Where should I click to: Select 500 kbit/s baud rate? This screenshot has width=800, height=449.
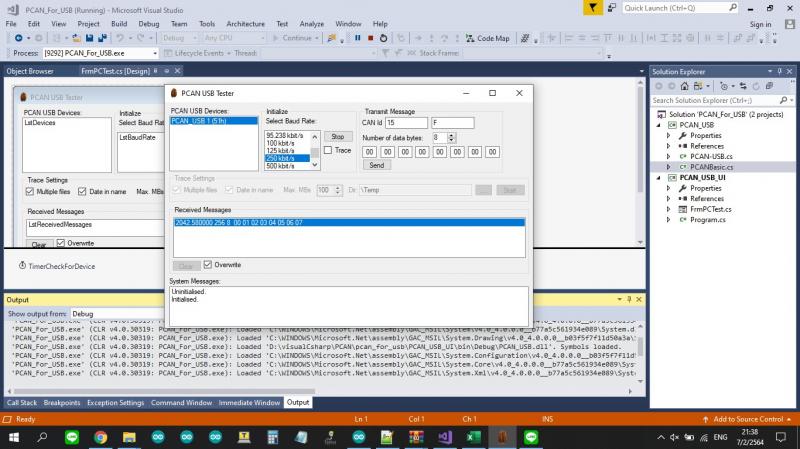(280, 166)
